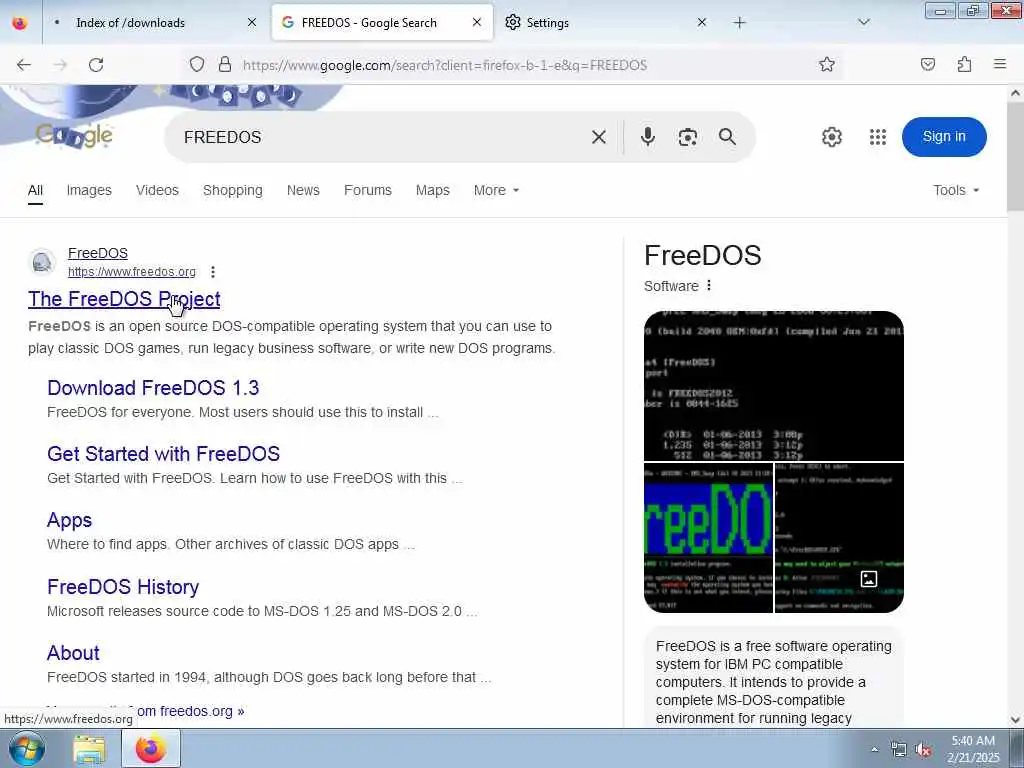Screen dimensions: 1024x768
Task: Close the FREEDOS Google Search tab
Action: 477,22
